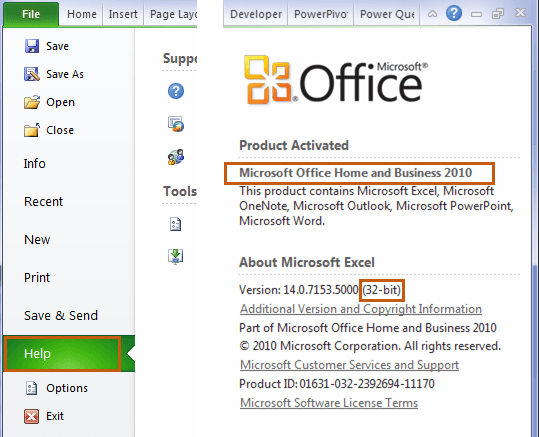Open Additional Version and Copyright Information
539x437 pixels.
point(361,309)
